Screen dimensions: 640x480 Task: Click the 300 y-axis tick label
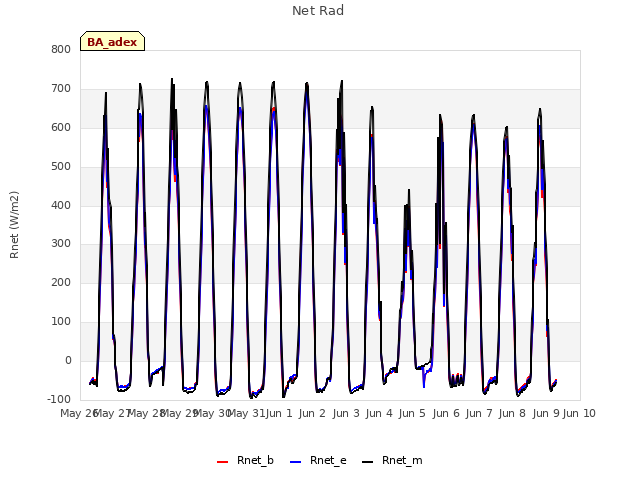click(61, 244)
